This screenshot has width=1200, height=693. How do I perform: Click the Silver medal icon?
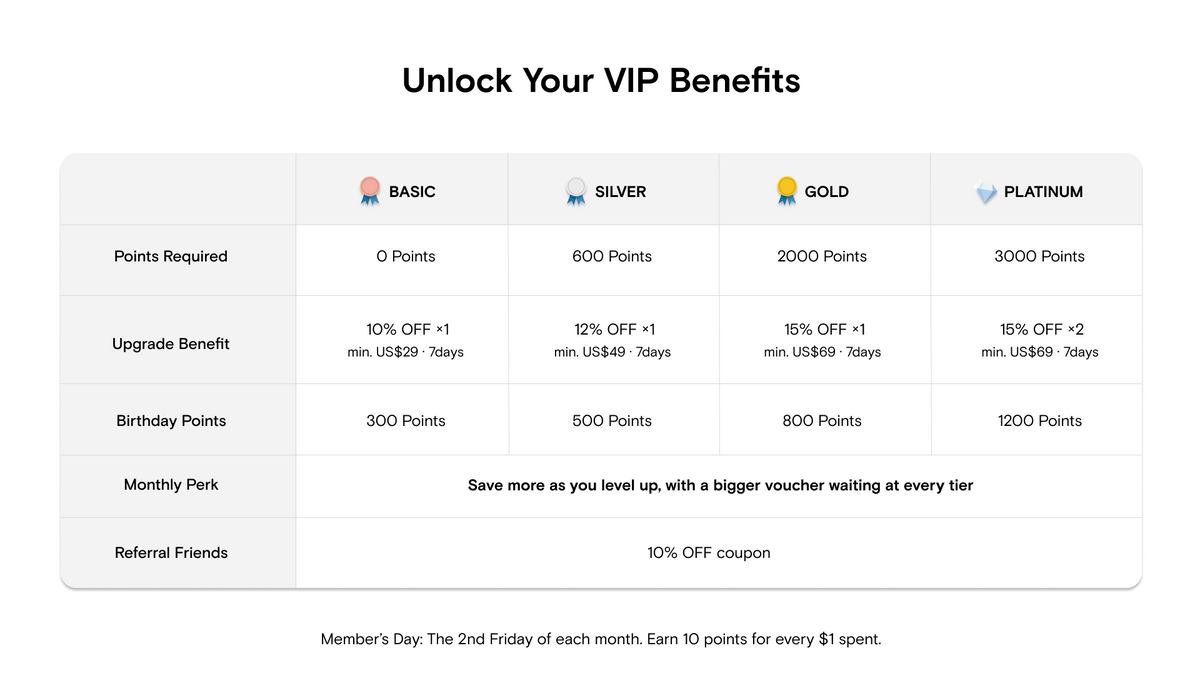pyautogui.click(x=576, y=191)
